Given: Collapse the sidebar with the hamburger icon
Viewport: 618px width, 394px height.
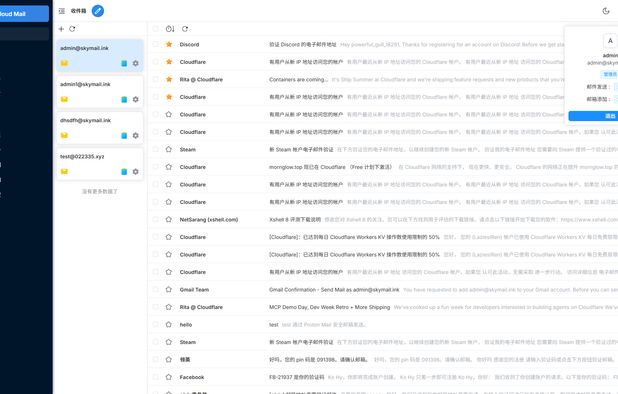Looking at the screenshot, I should click(x=61, y=11).
